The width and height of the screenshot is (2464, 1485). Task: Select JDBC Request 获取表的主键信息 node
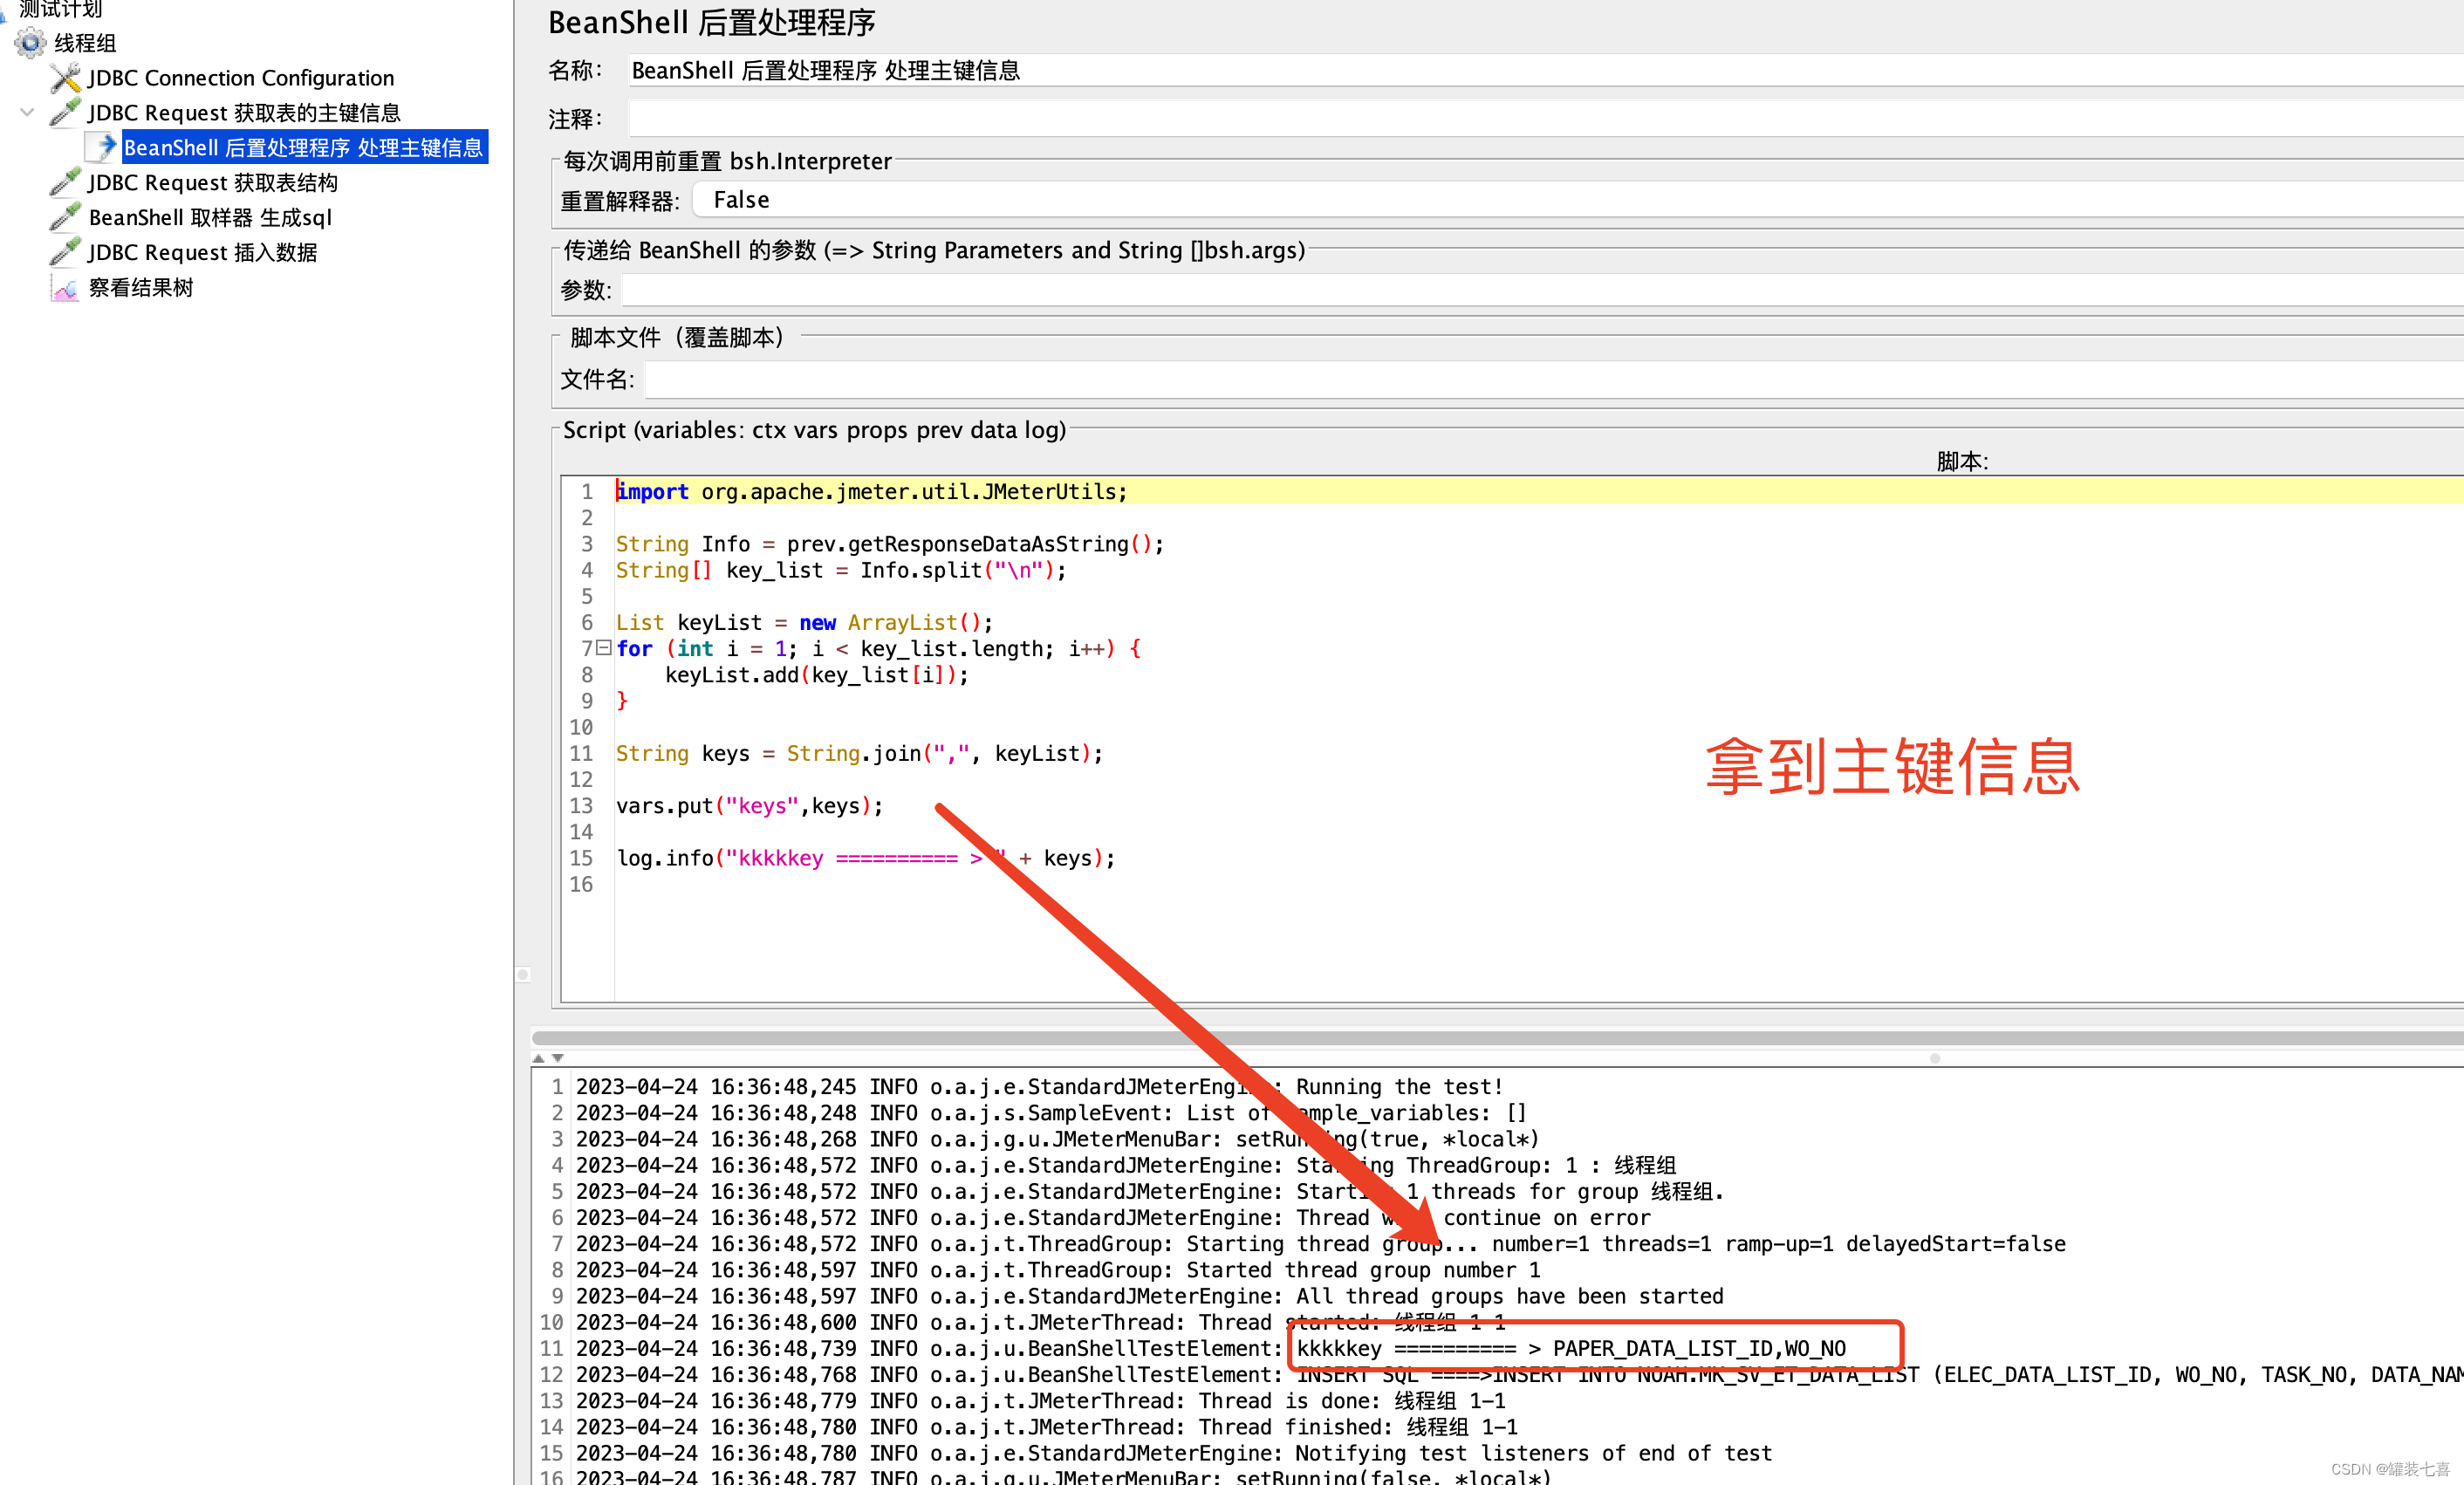pos(244,113)
